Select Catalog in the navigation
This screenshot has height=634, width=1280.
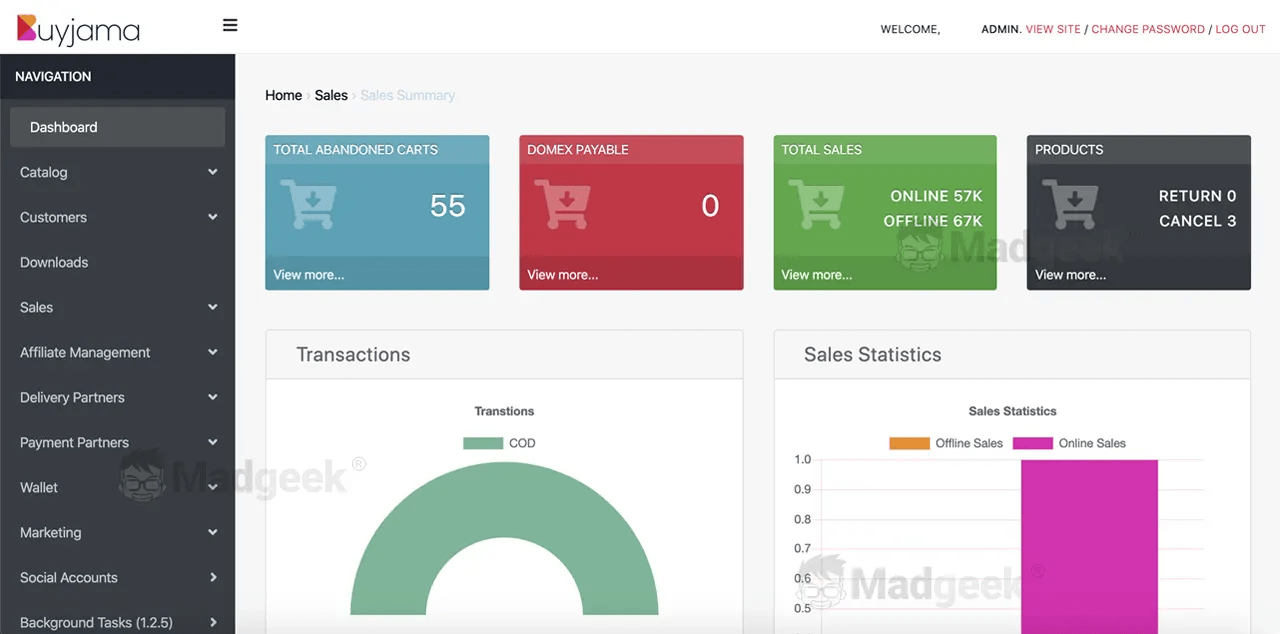[44, 172]
